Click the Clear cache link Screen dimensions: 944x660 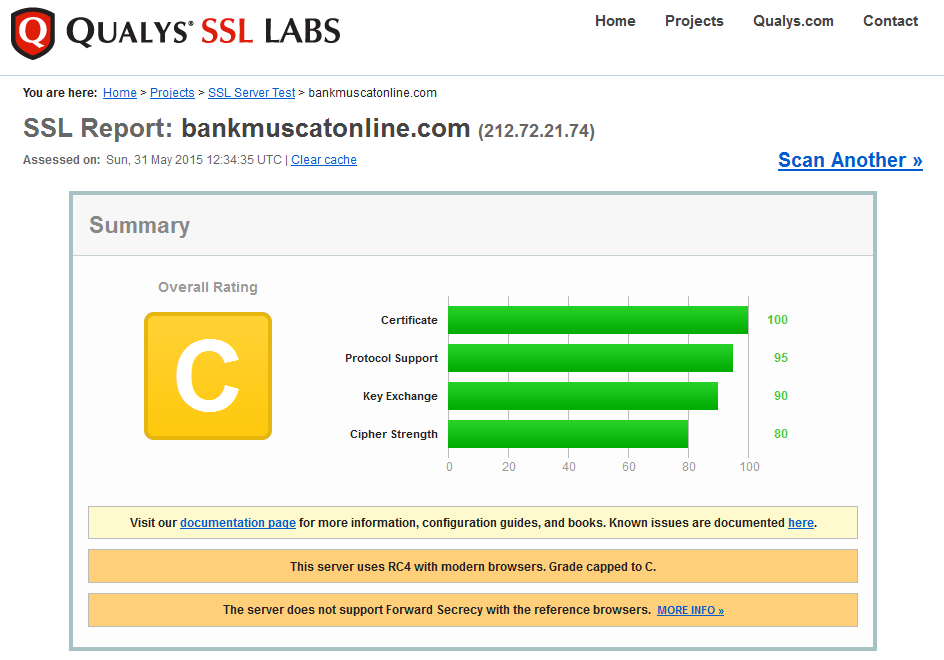324,160
